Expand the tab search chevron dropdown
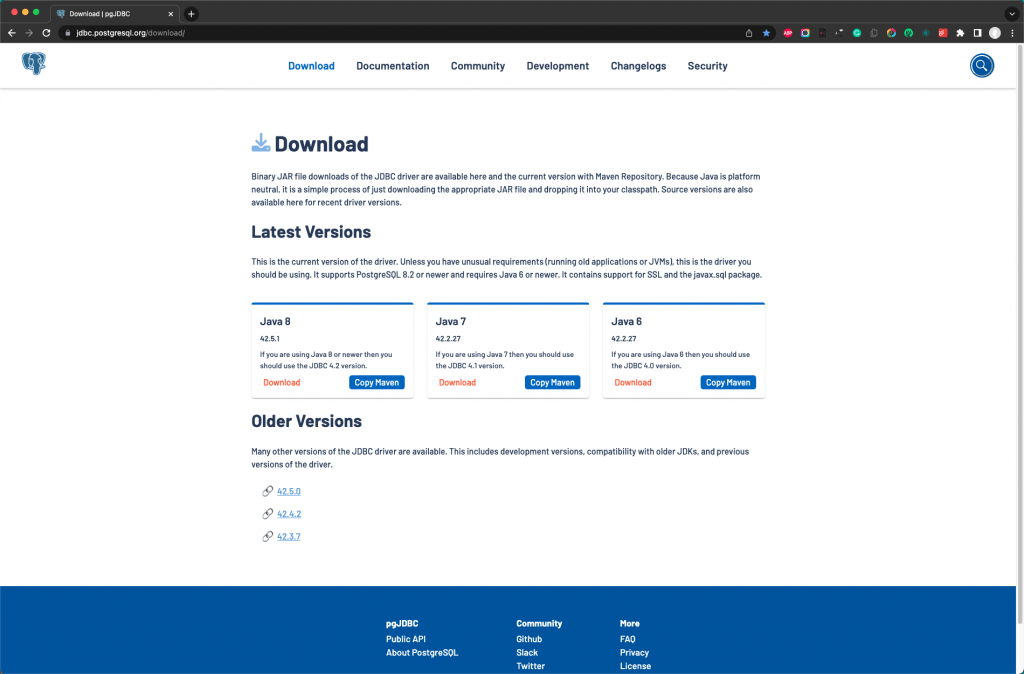 coord(1012,14)
